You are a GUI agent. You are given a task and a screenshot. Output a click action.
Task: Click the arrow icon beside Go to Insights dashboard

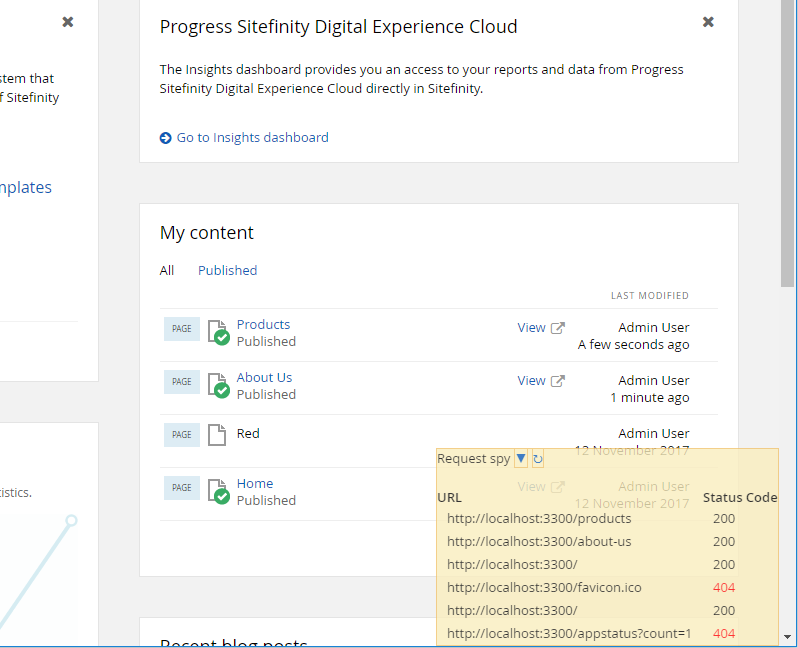tap(165, 138)
